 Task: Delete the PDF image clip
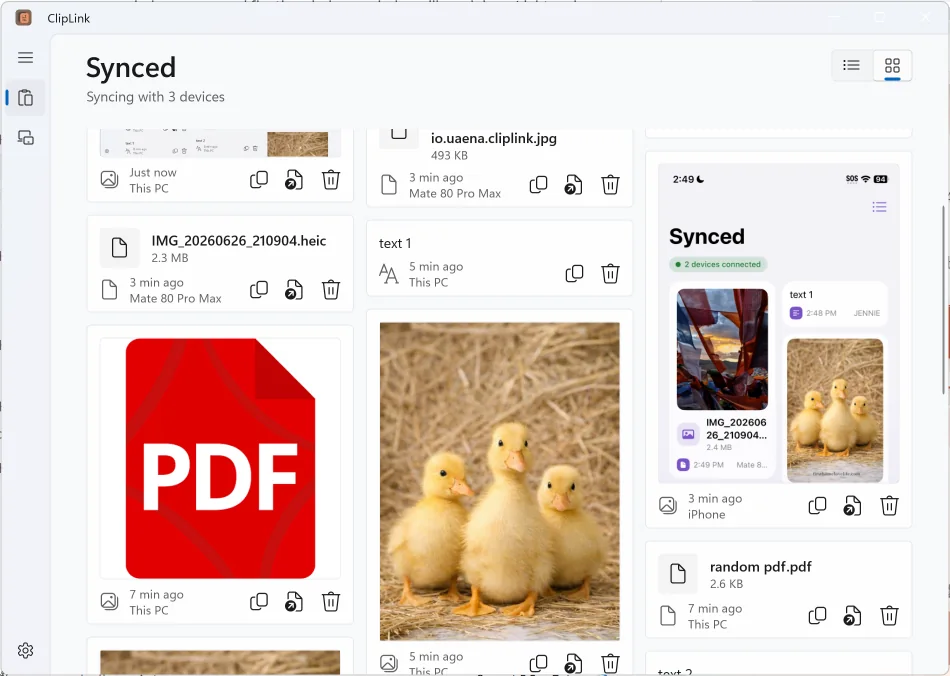(331, 601)
